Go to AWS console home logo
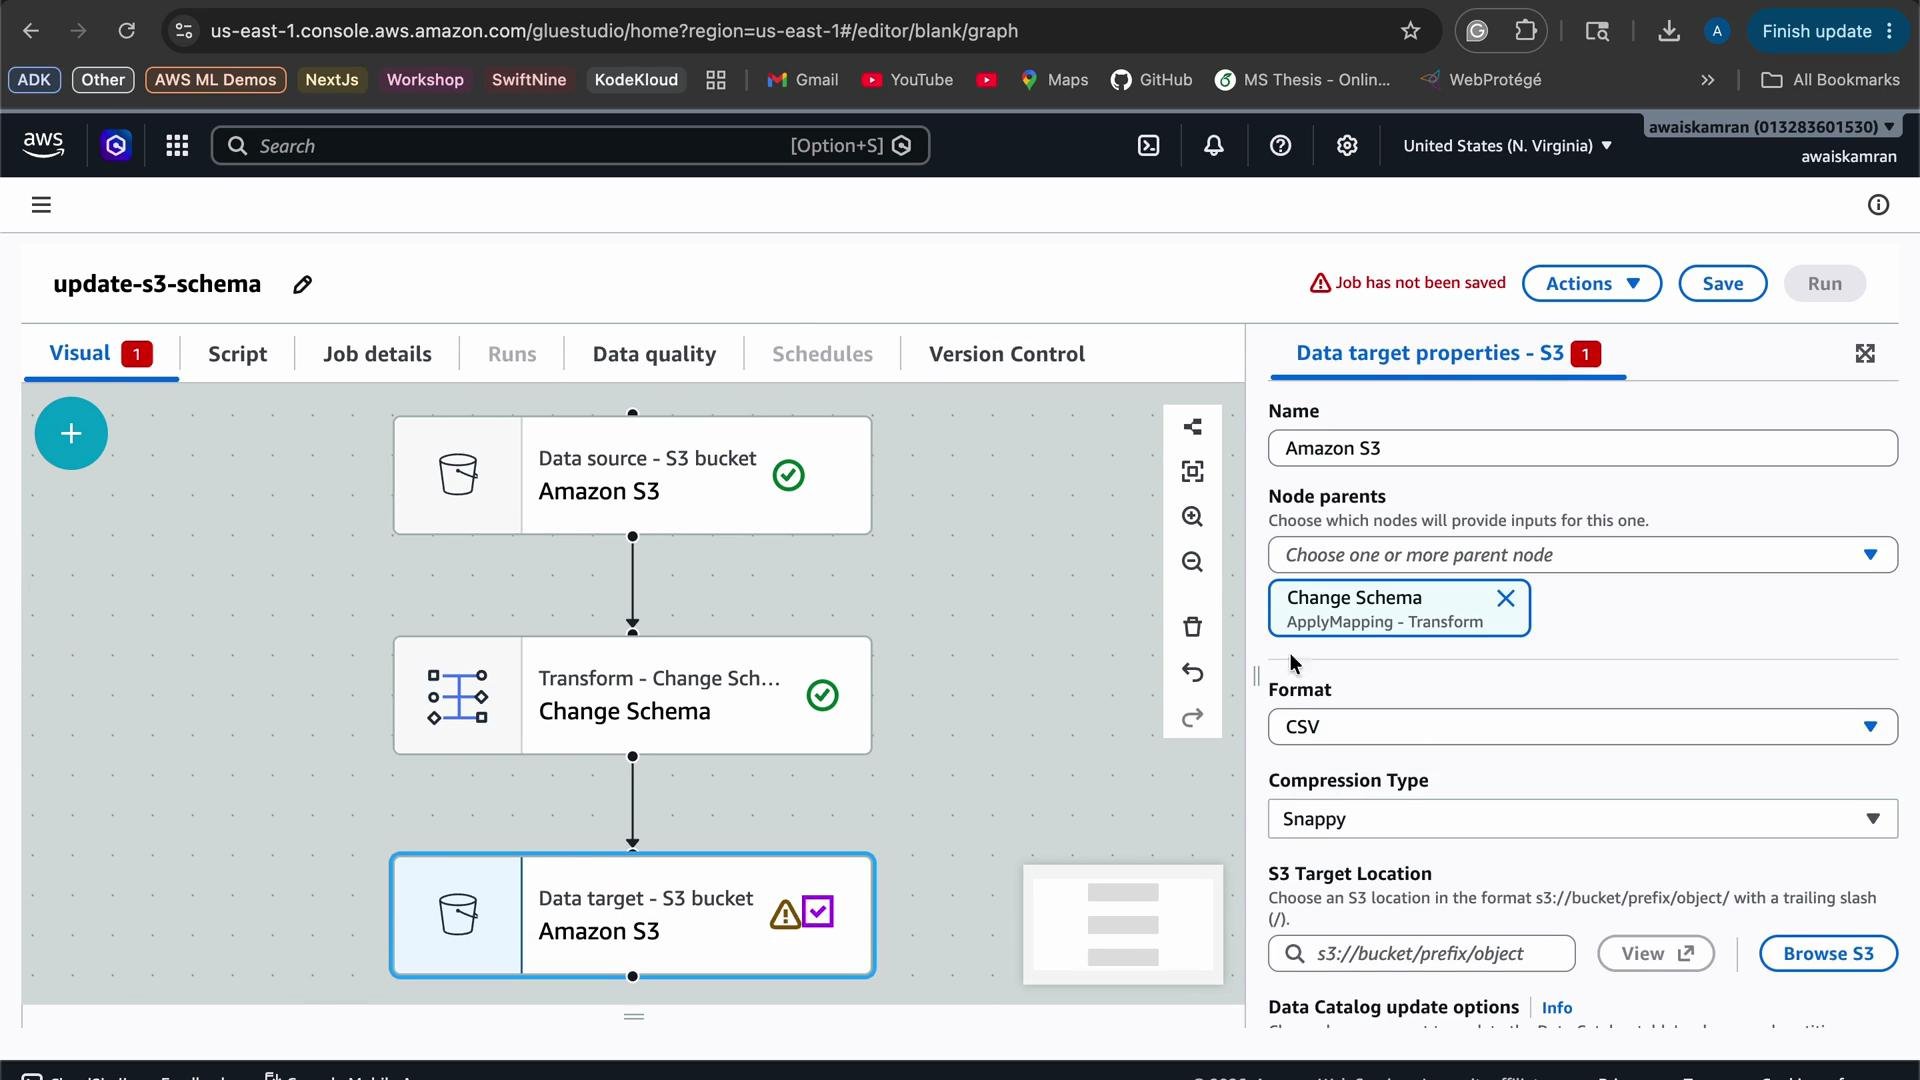1920x1080 pixels. [43, 146]
